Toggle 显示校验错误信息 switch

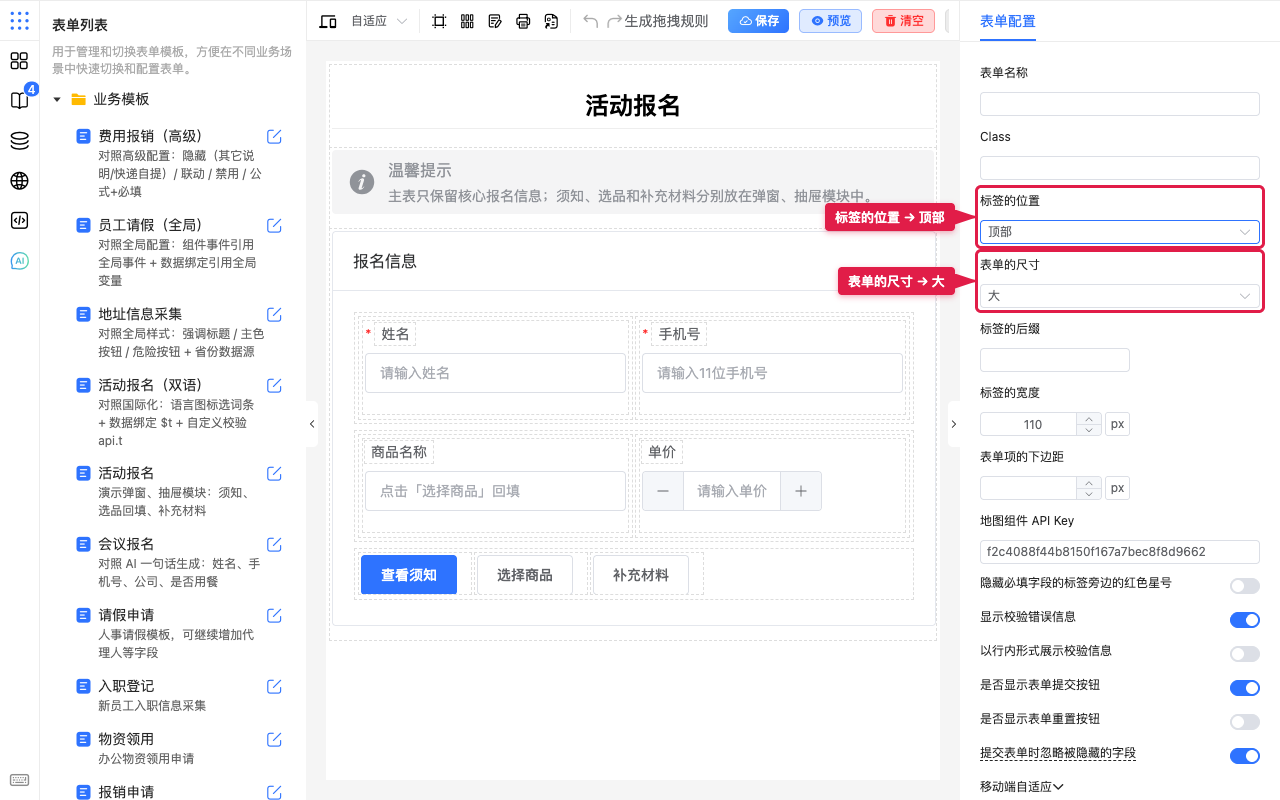[1245, 620]
